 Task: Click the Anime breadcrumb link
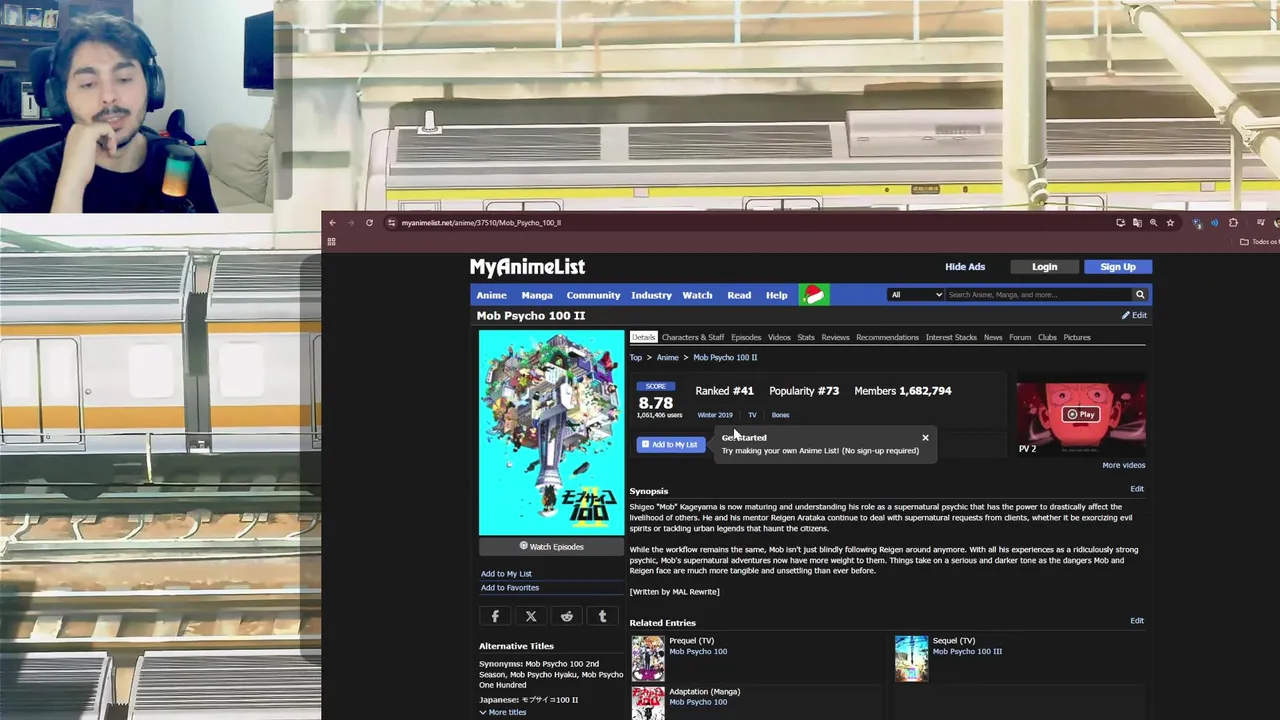667,358
